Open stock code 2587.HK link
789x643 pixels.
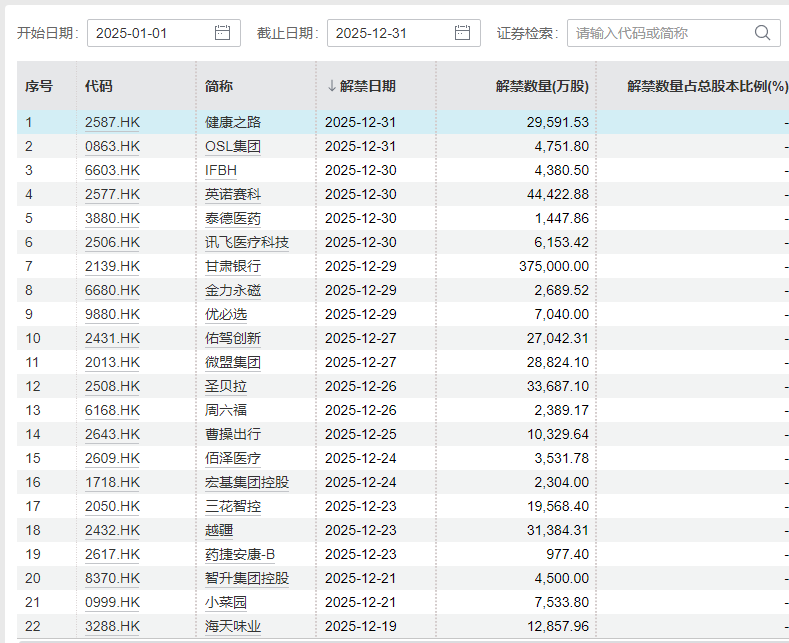point(112,122)
